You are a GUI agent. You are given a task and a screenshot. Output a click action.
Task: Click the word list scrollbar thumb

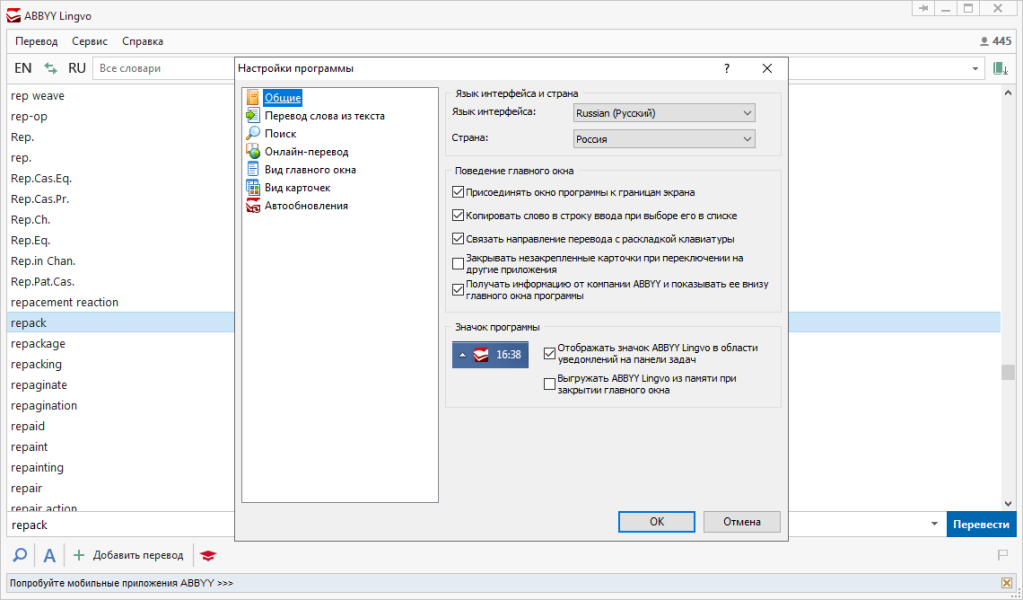tap(1008, 372)
